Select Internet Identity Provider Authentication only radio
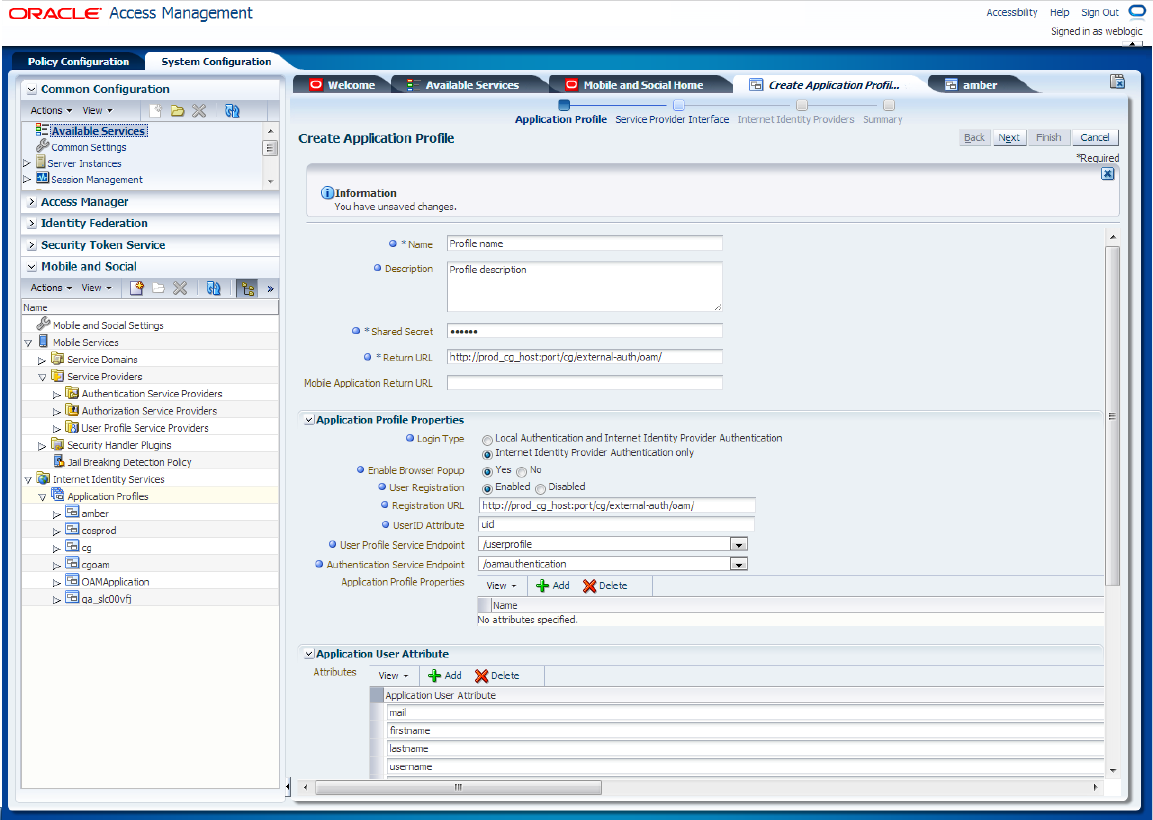 [x=487, y=454]
